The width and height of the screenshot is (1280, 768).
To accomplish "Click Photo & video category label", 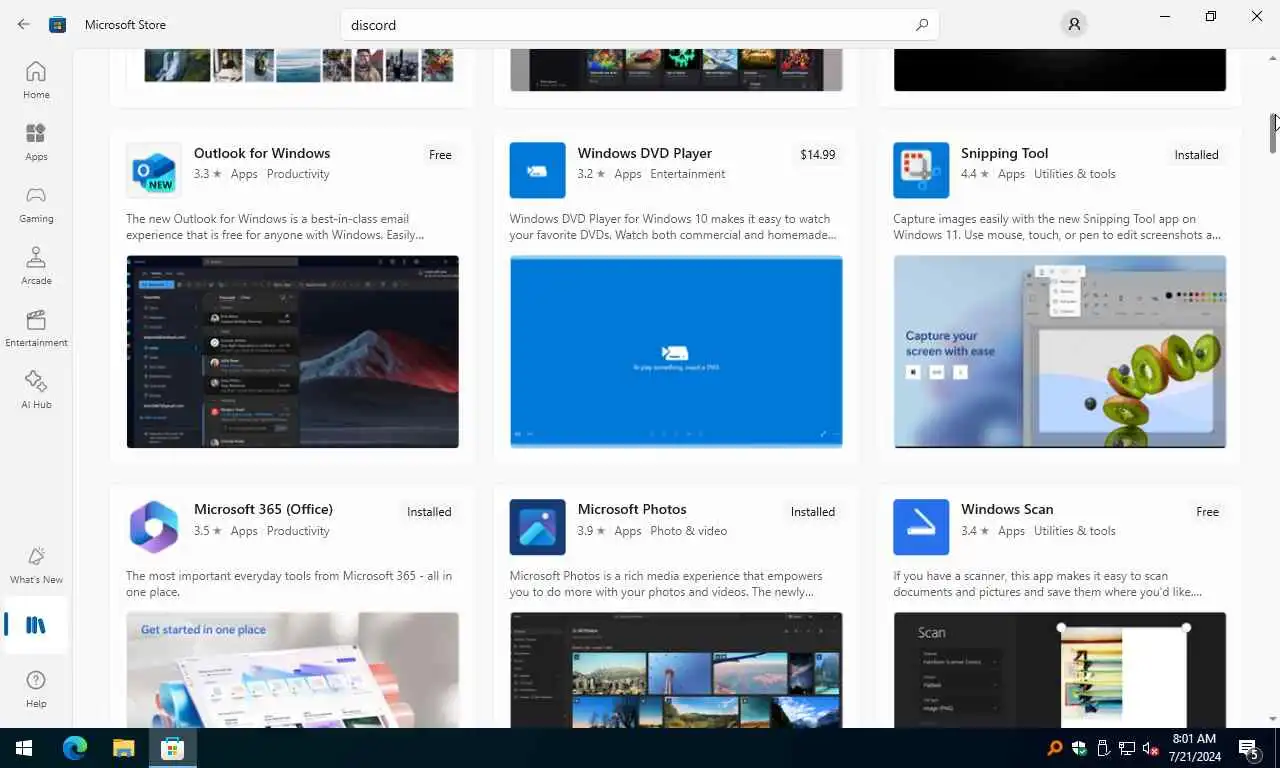I will pyautogui.click(x=689, y=531).
